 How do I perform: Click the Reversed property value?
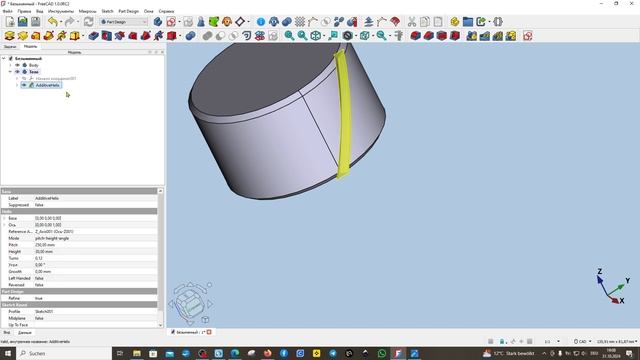[x=96, y=285]
